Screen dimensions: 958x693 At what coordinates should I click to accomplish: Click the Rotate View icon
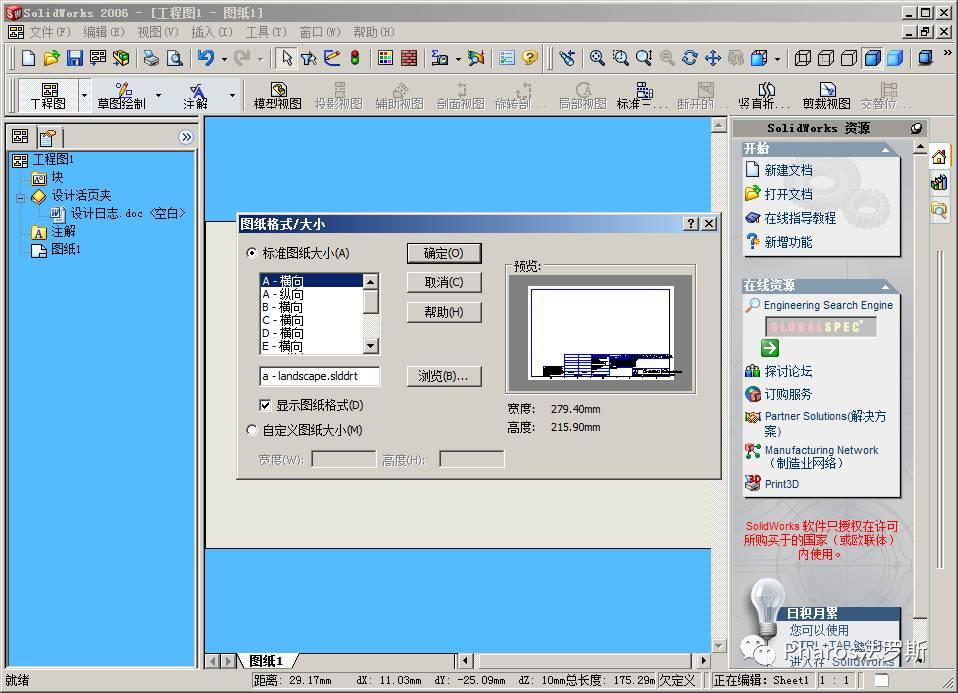(690, 58)
